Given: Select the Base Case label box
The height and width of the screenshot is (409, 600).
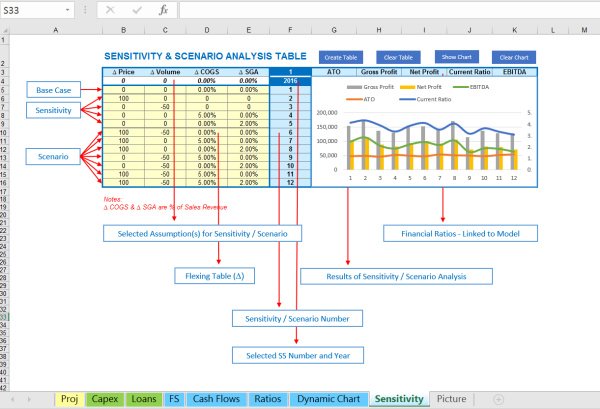Looking at the screenshot, I should 52,90.
